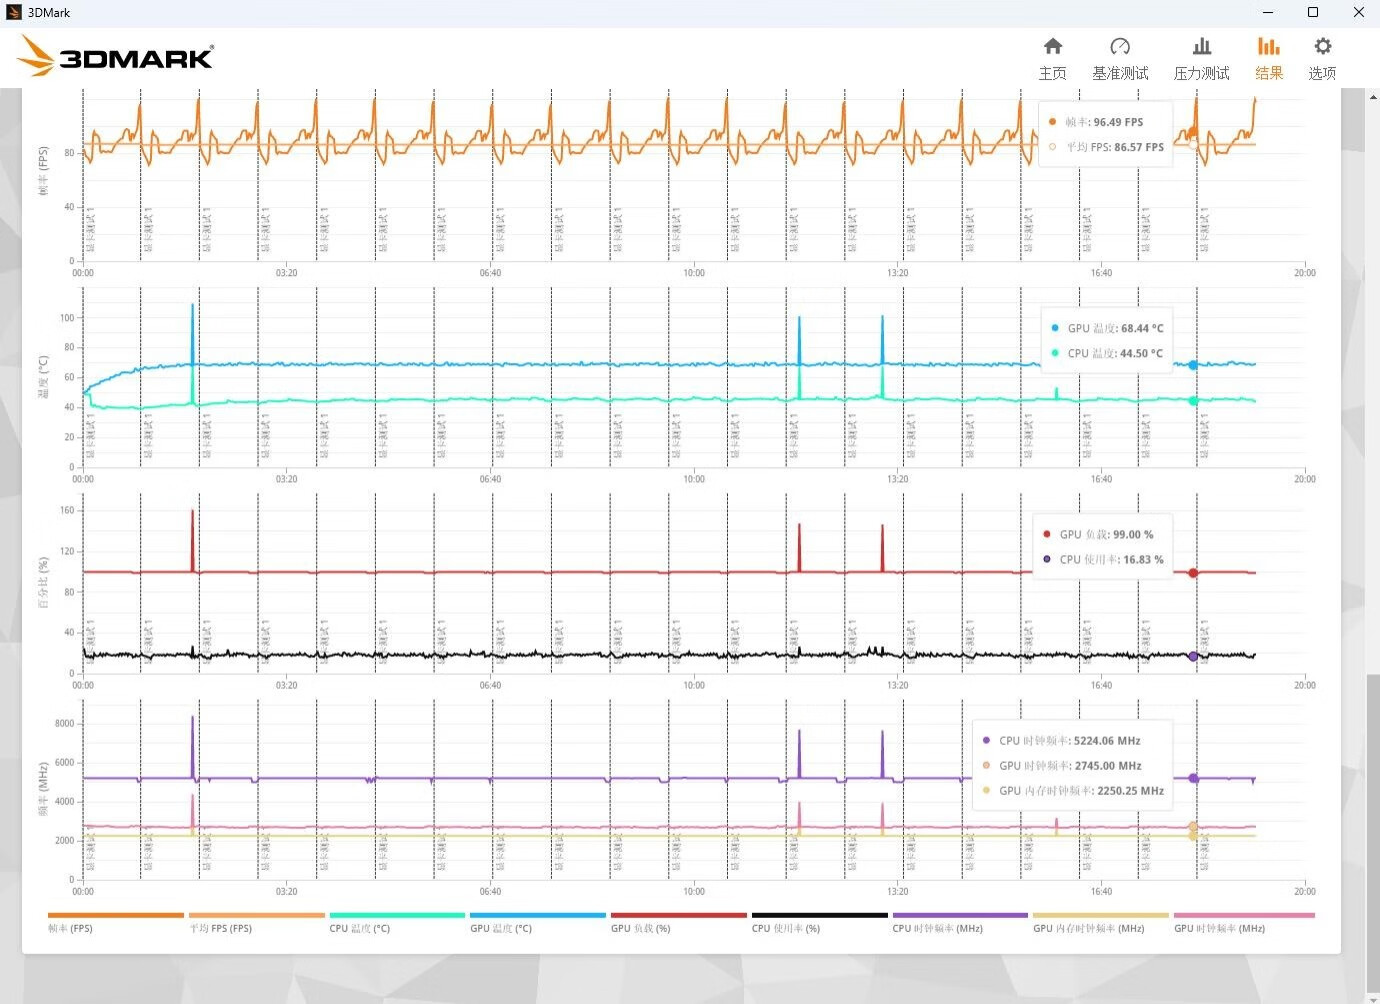Image resolution: width=1380 pixels, height=1004 pixels.
Task: Toggle the CPU 温度 legend series
Action: coord(397,921)
